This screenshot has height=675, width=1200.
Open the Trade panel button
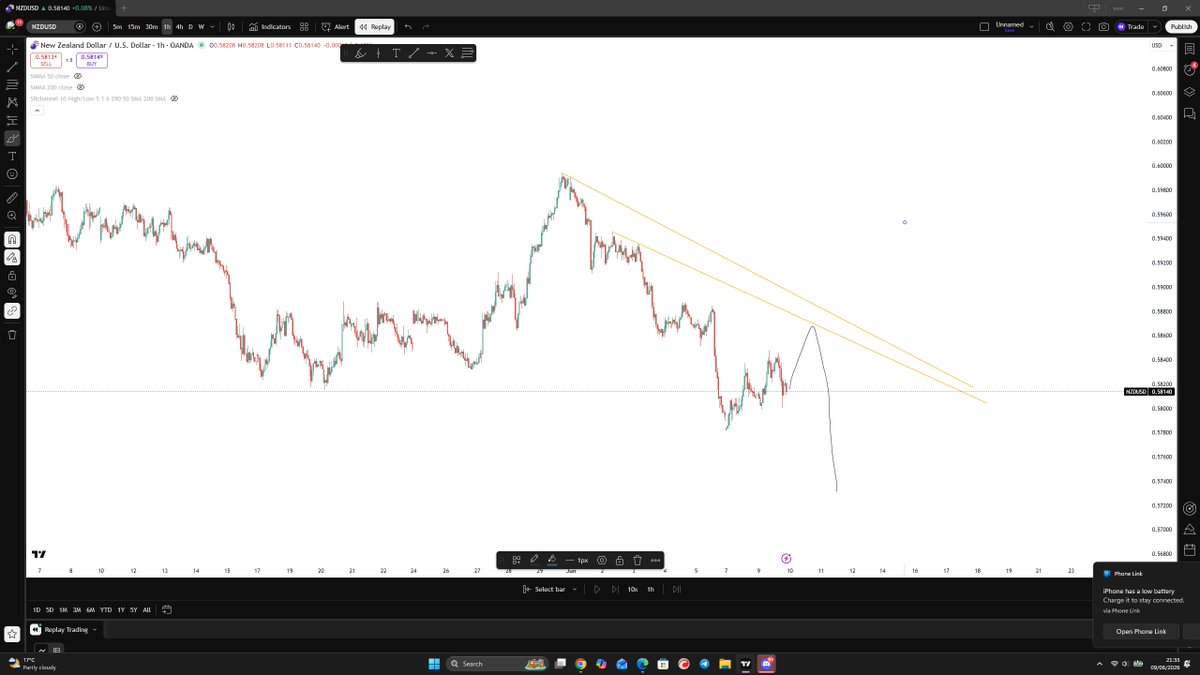pos(1131,27)
